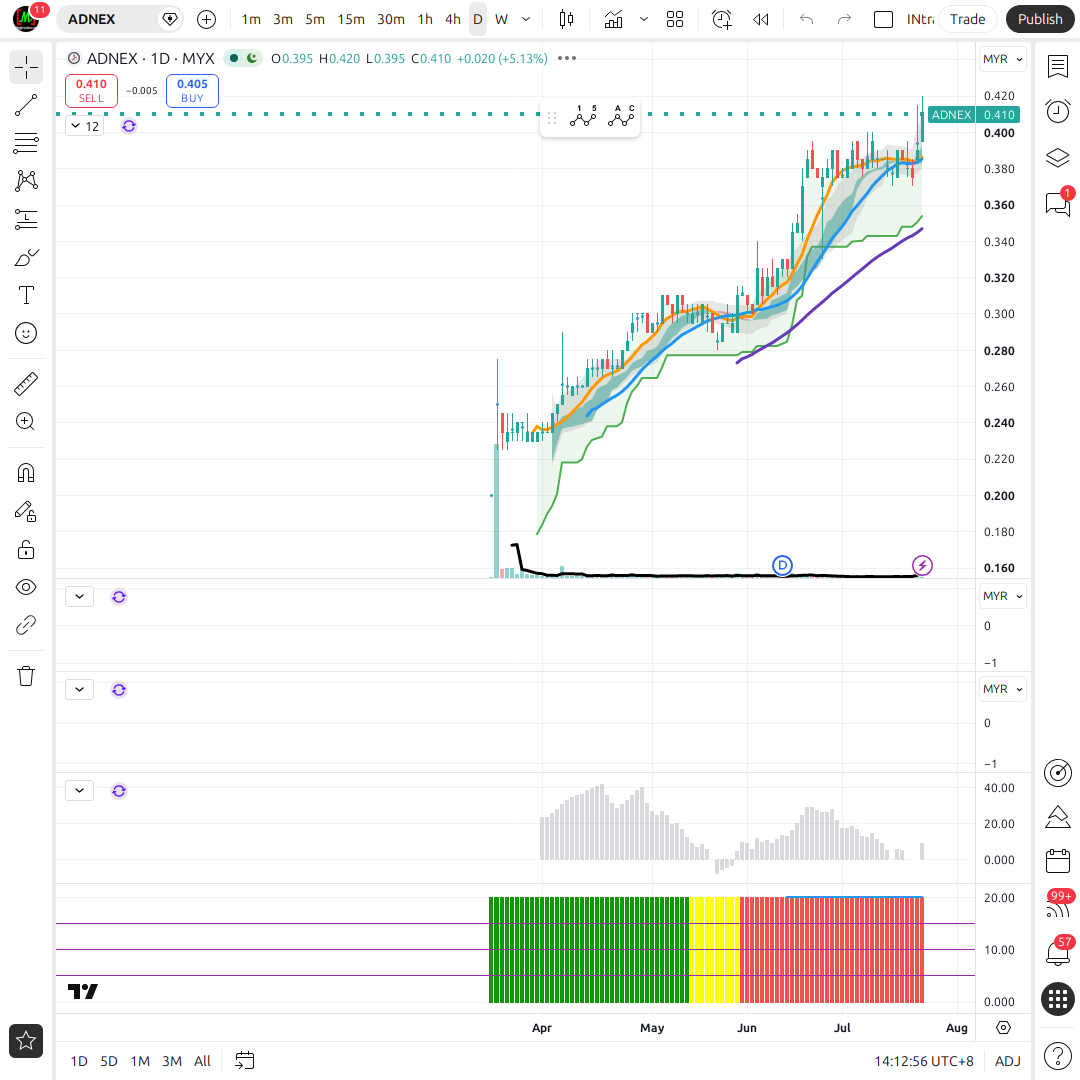Open notifications bell with 57 badge
The height and width of the screenshot is (1080, 1080).
1057,953
